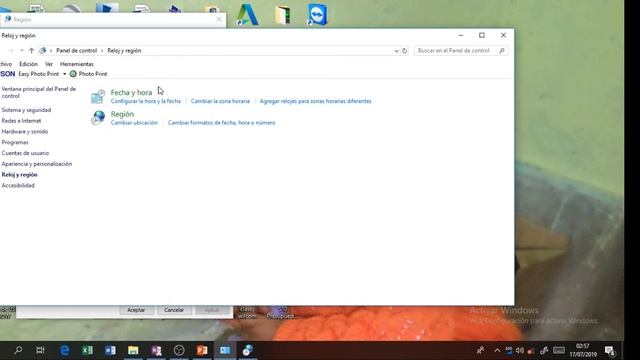The width and height of the screenshot is (640, 360).
Task: Open Fecha y hora heading link
Action: pyautogui.click(x=131, y=93)
